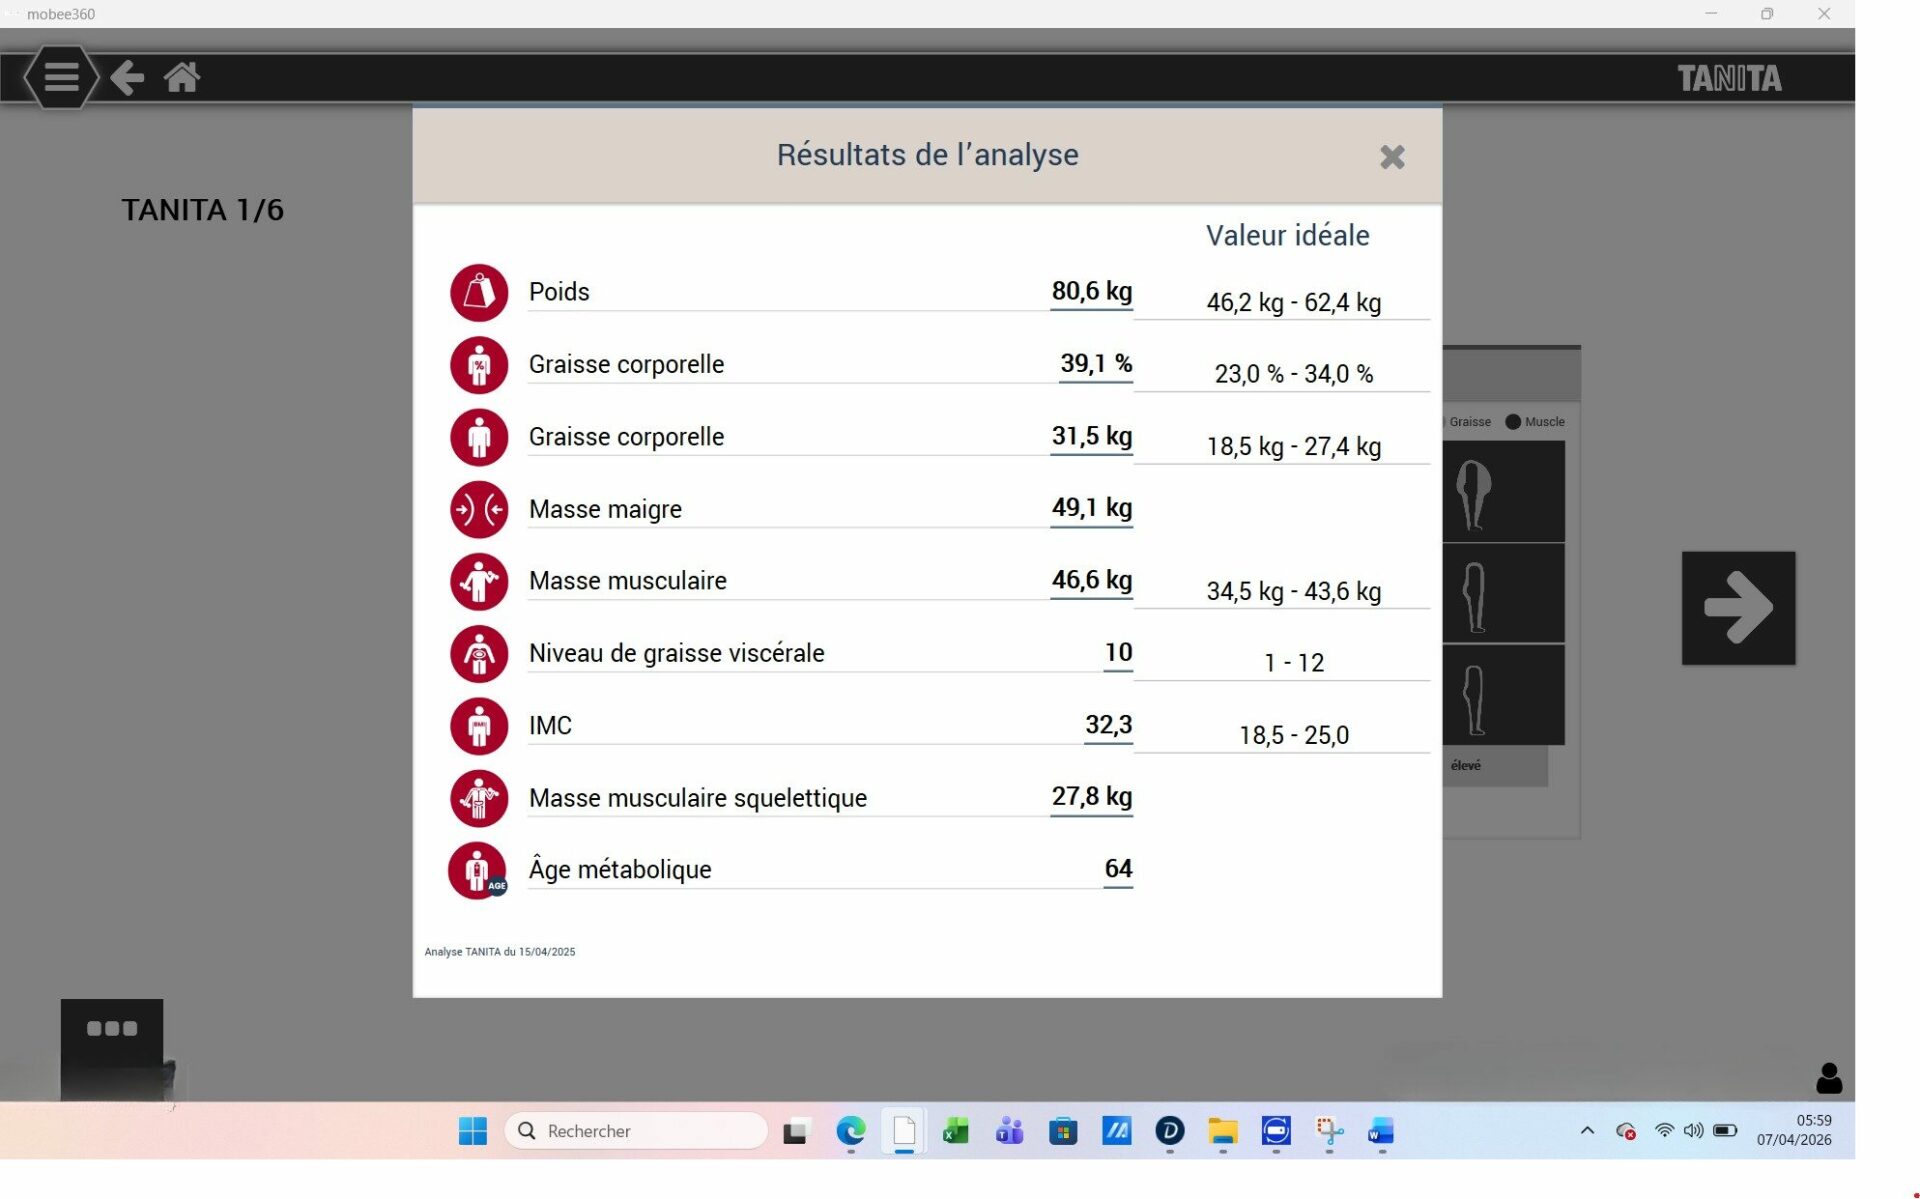The height and width of the screenshot is (1199, 1920).
Task: Expand hidden system tray icons chevron
Action: 1587,1131
